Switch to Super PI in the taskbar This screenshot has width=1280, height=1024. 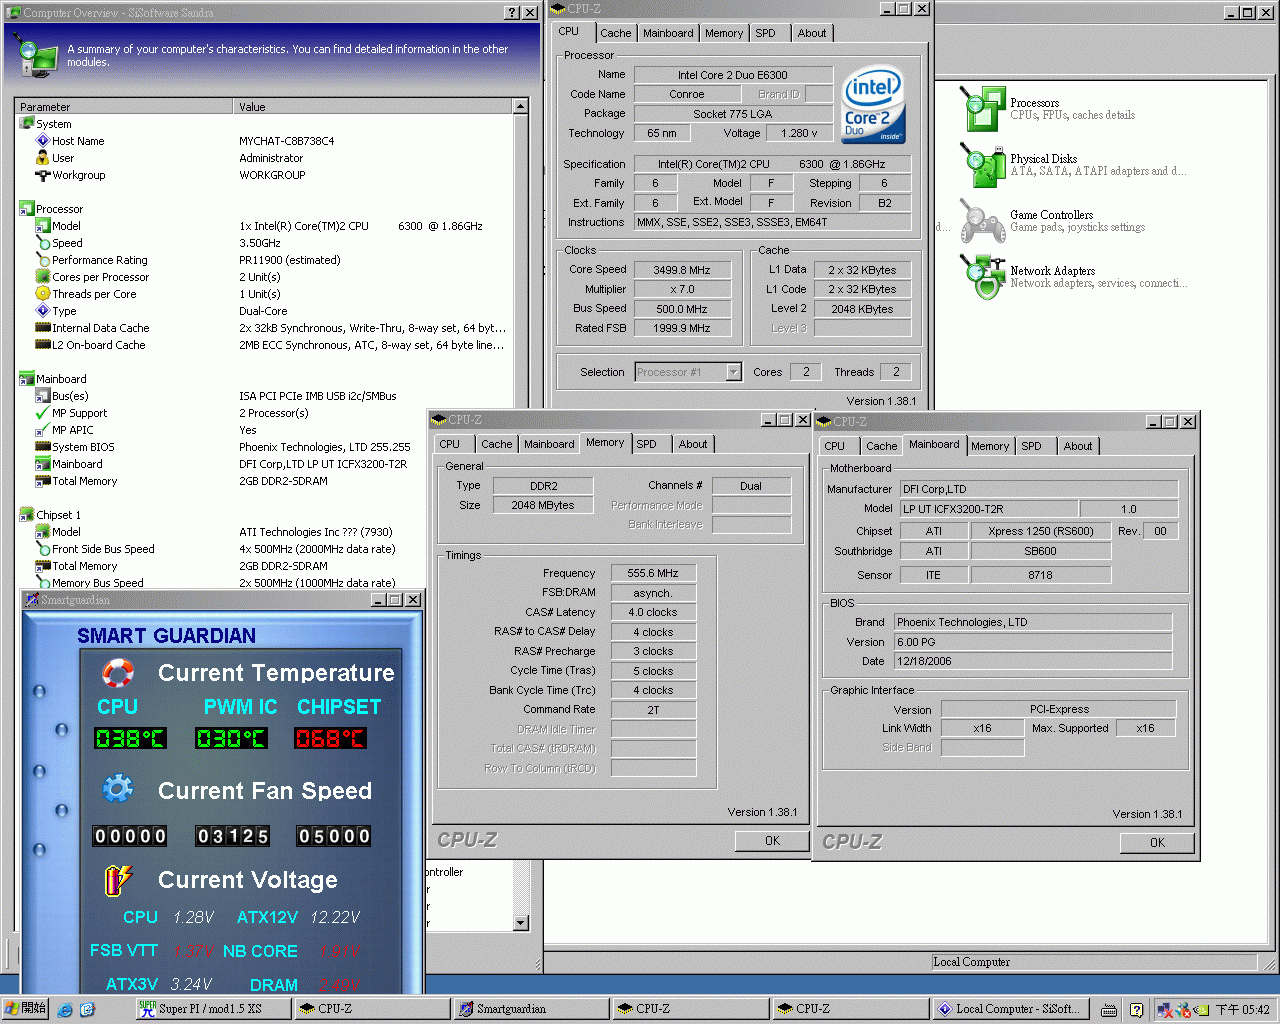(210, 1009)
